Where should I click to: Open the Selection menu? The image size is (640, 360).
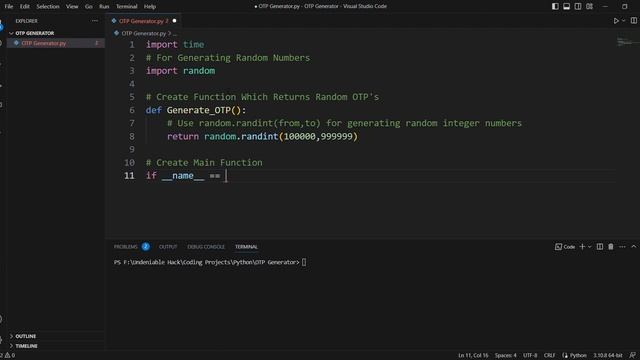pyautogui.click(x=48, y=6)
